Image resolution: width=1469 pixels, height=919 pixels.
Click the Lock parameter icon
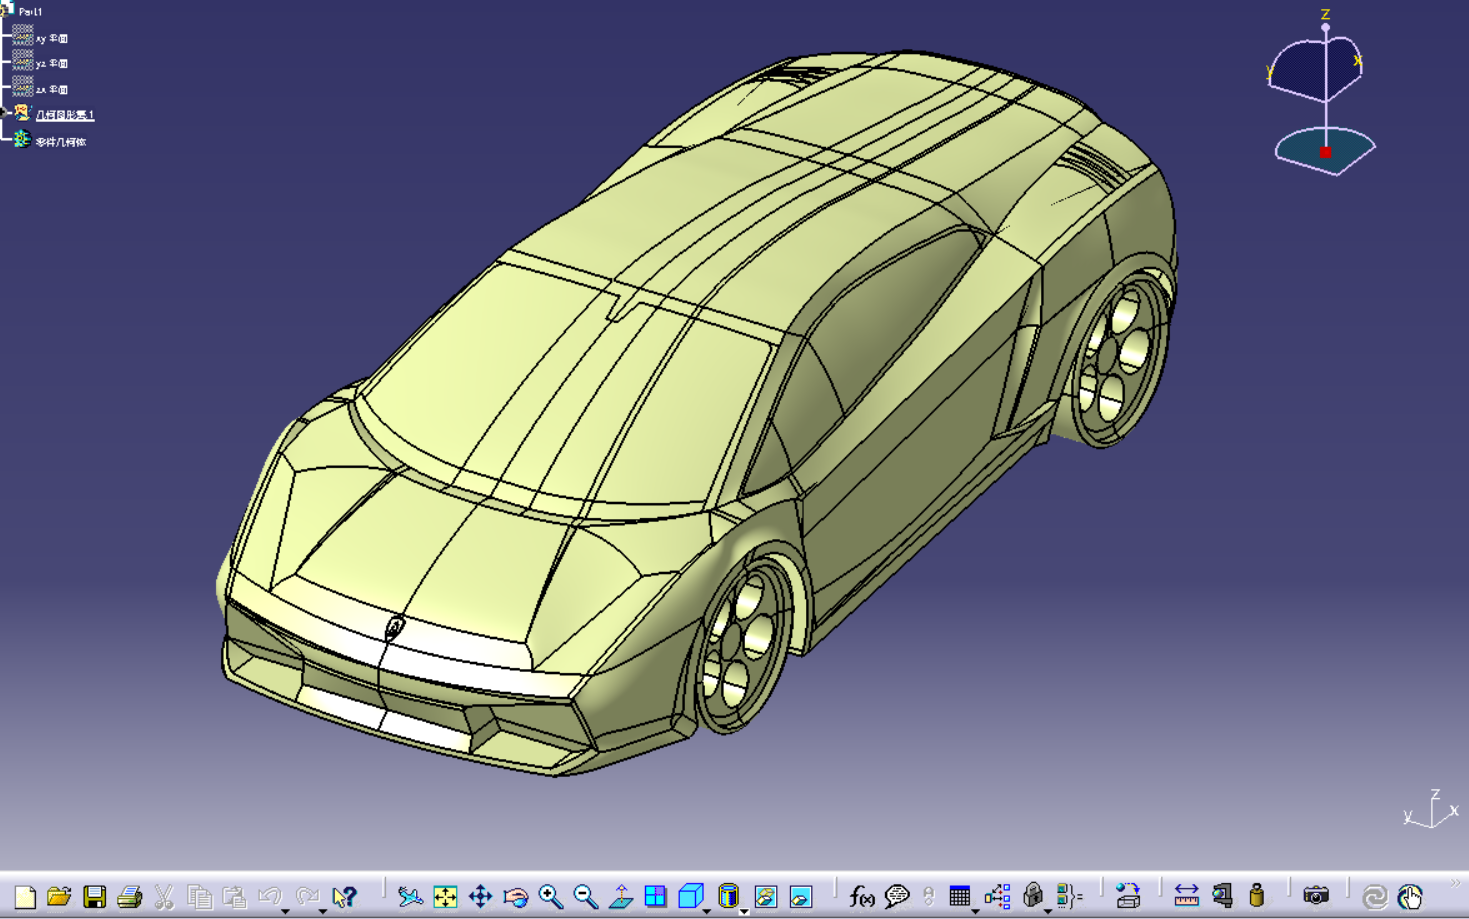click(1033, 897)
